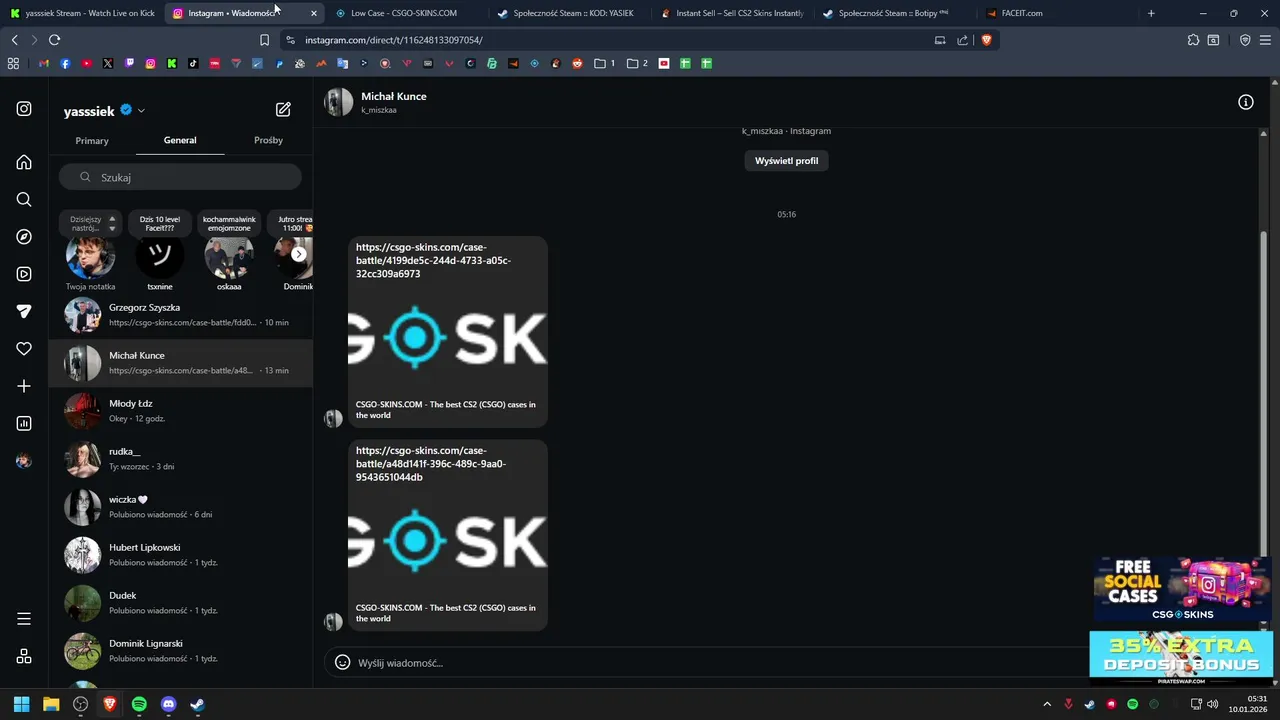The image size is (1280, 720).
Task: Open conversation info icon
Action: pos(1246,102)
